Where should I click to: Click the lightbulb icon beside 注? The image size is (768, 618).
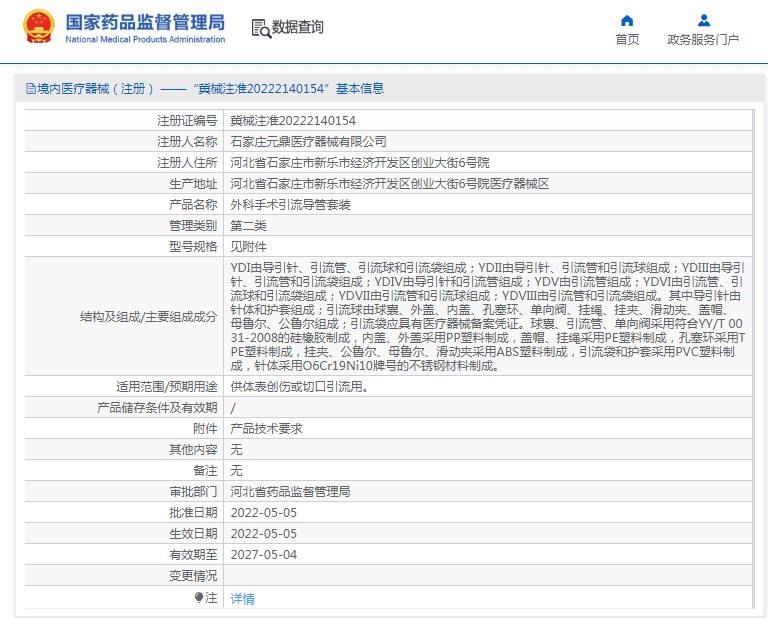199,597
